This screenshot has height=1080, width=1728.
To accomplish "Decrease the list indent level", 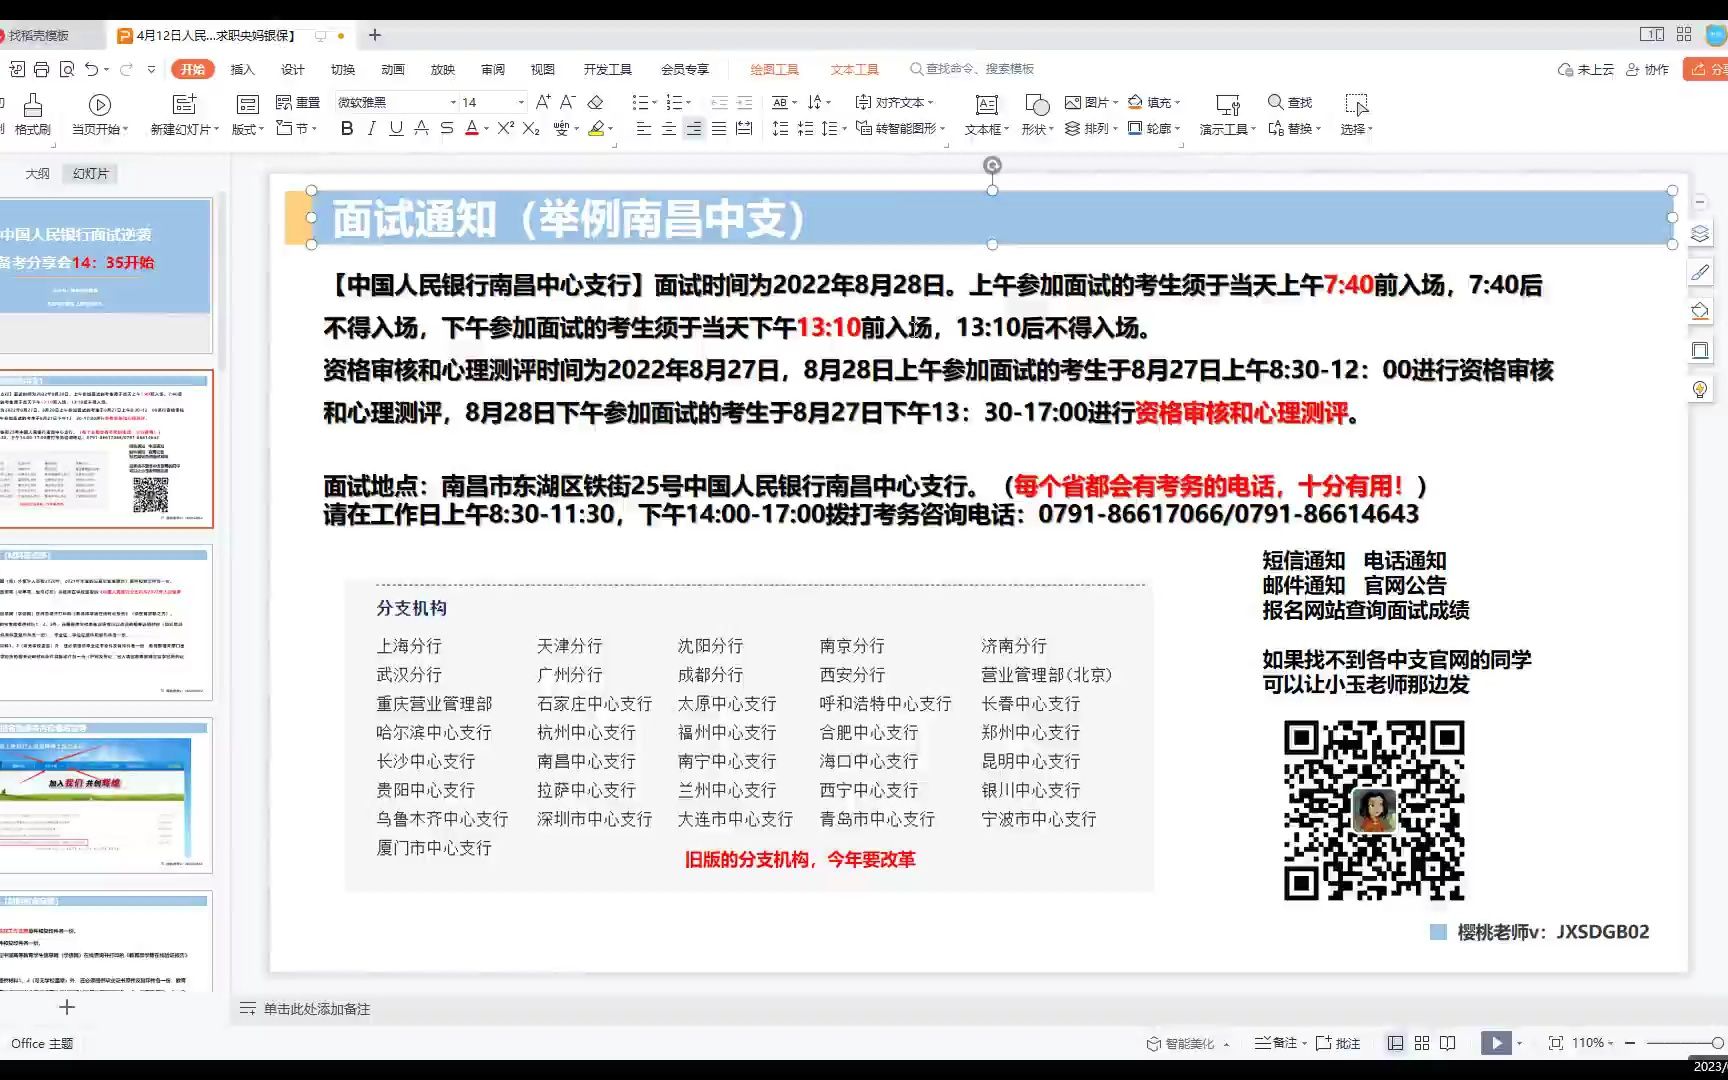I will (719, 102).
